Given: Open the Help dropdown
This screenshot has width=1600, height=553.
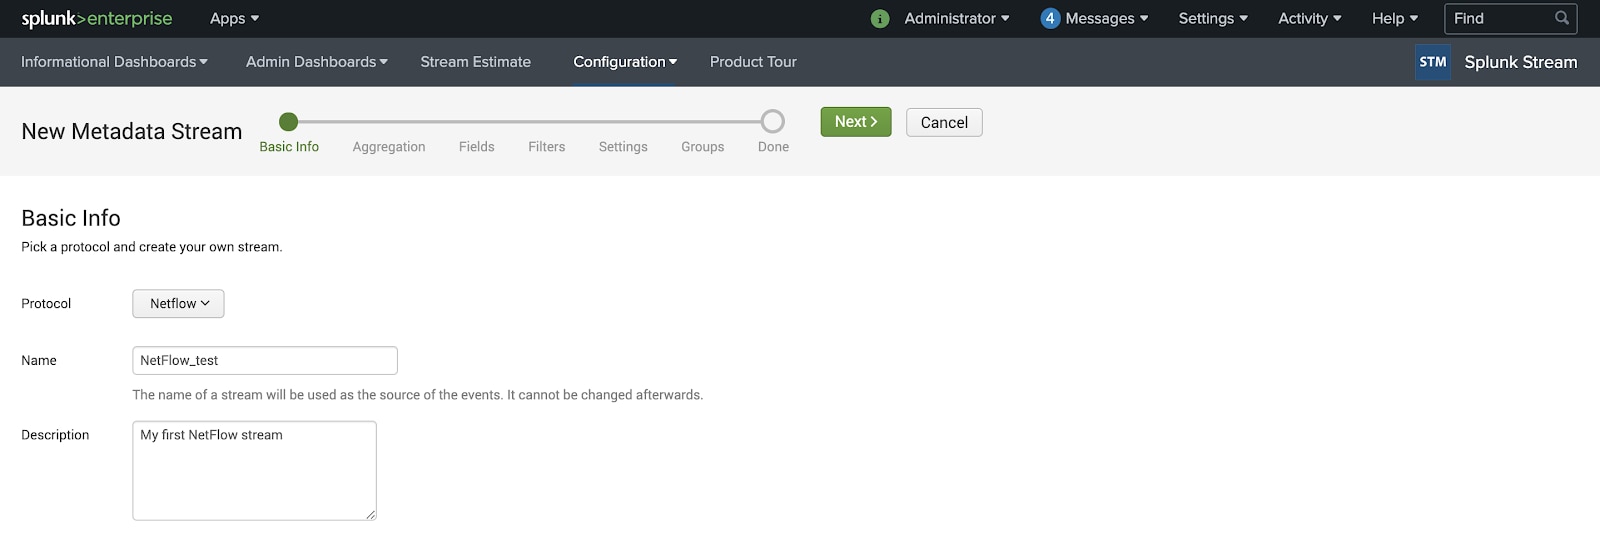Looking at the screenshot, I should 1395,18.
